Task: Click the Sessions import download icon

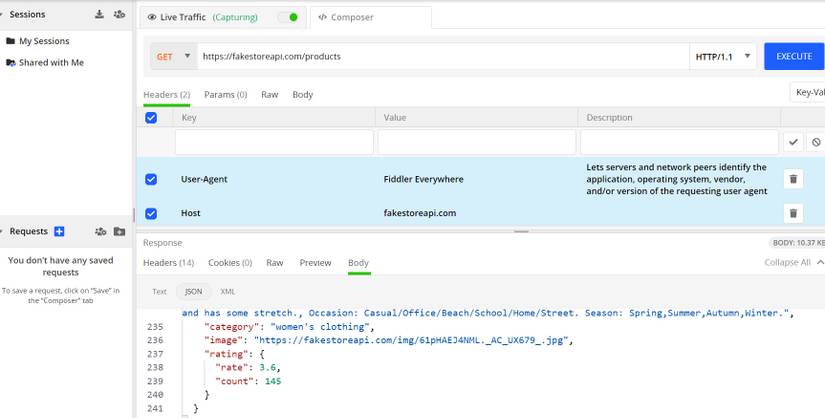Action: (99, 14)
